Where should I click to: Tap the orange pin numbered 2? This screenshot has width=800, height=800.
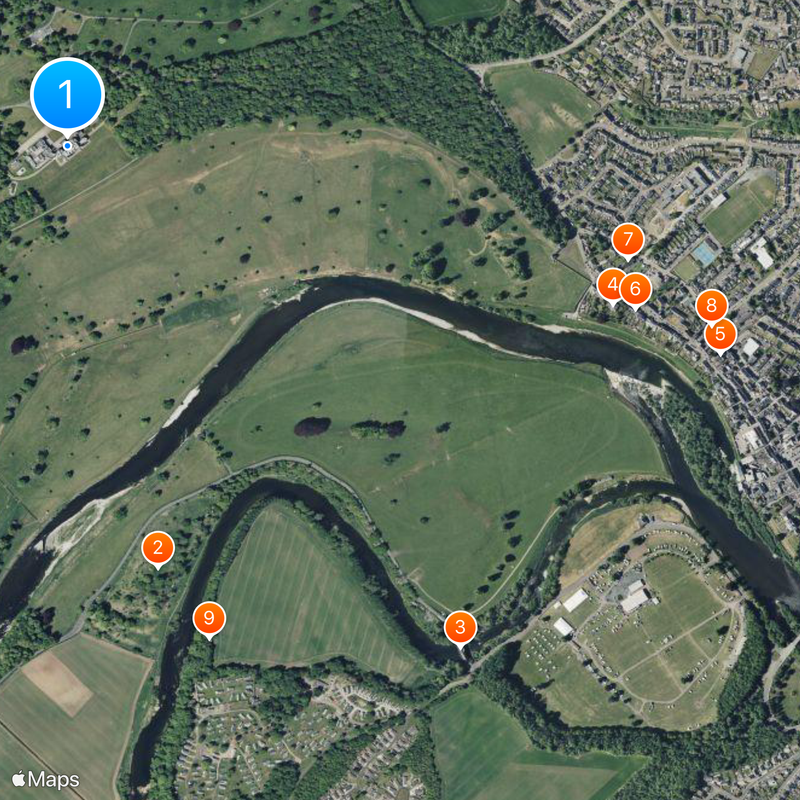pyautogui.click(x=158, y=548)
